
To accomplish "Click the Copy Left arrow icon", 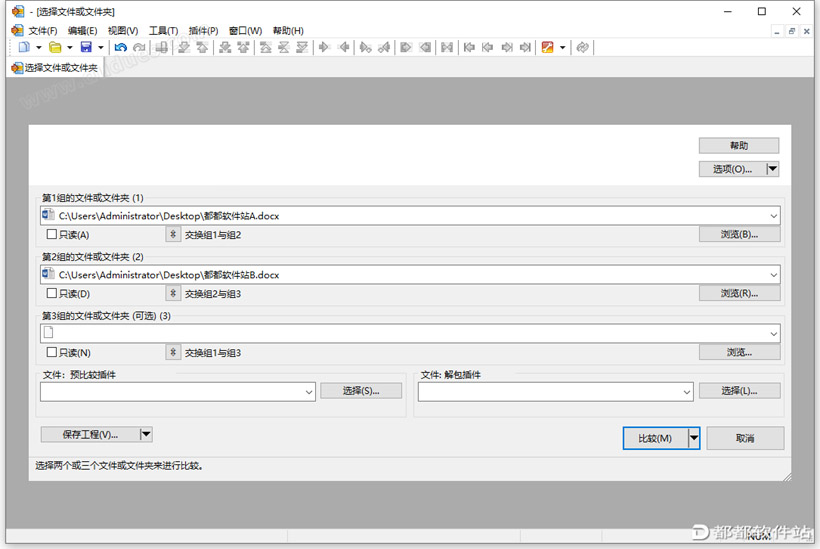I will (344, 48).
